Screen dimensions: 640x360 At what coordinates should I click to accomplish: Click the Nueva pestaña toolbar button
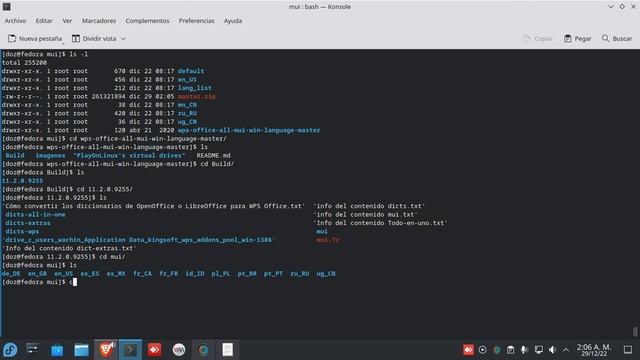coord(35,38)
